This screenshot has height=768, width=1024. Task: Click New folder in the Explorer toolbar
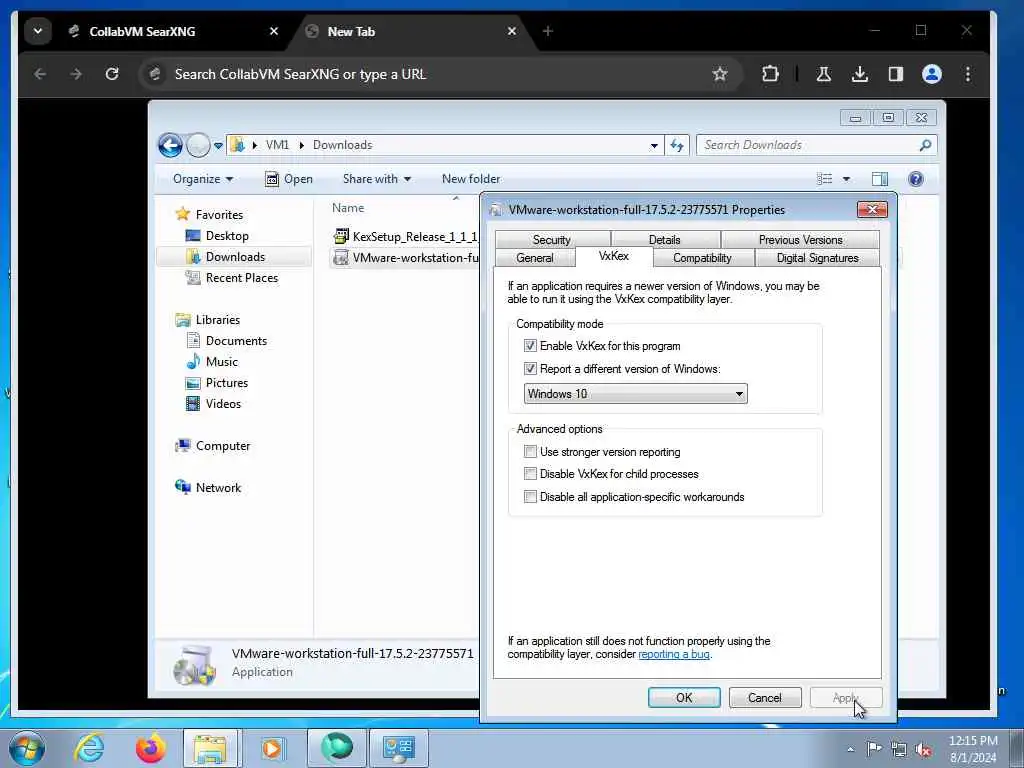click(471, 179)
